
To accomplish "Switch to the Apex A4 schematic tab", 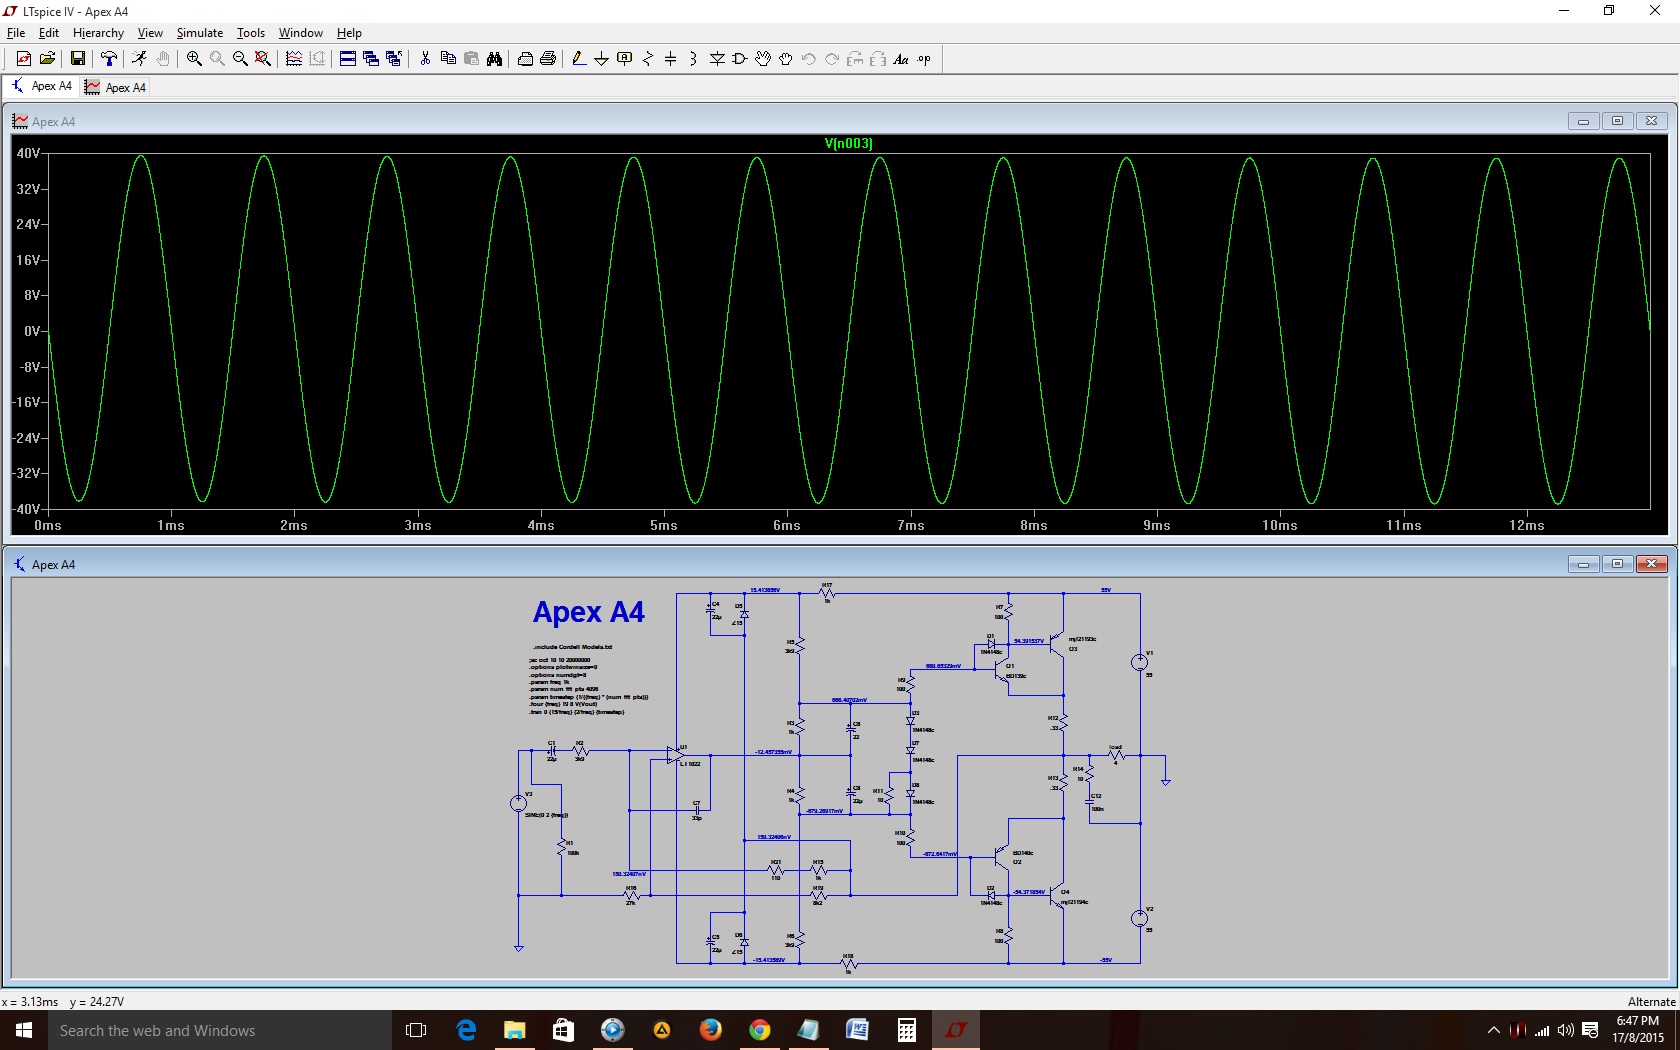I will 42,87.
